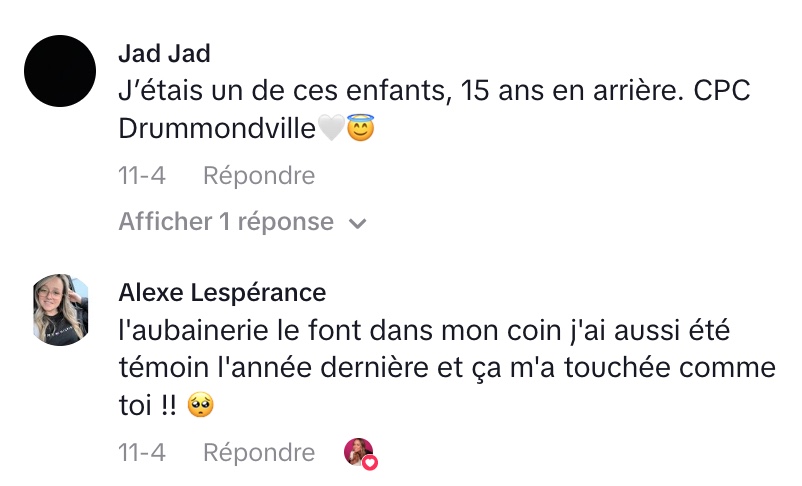This screenshot has height=486, width=802.
Task: Visit the Alexe Lespérance username link
Action: pyautogui.click(x=222, y=292)
